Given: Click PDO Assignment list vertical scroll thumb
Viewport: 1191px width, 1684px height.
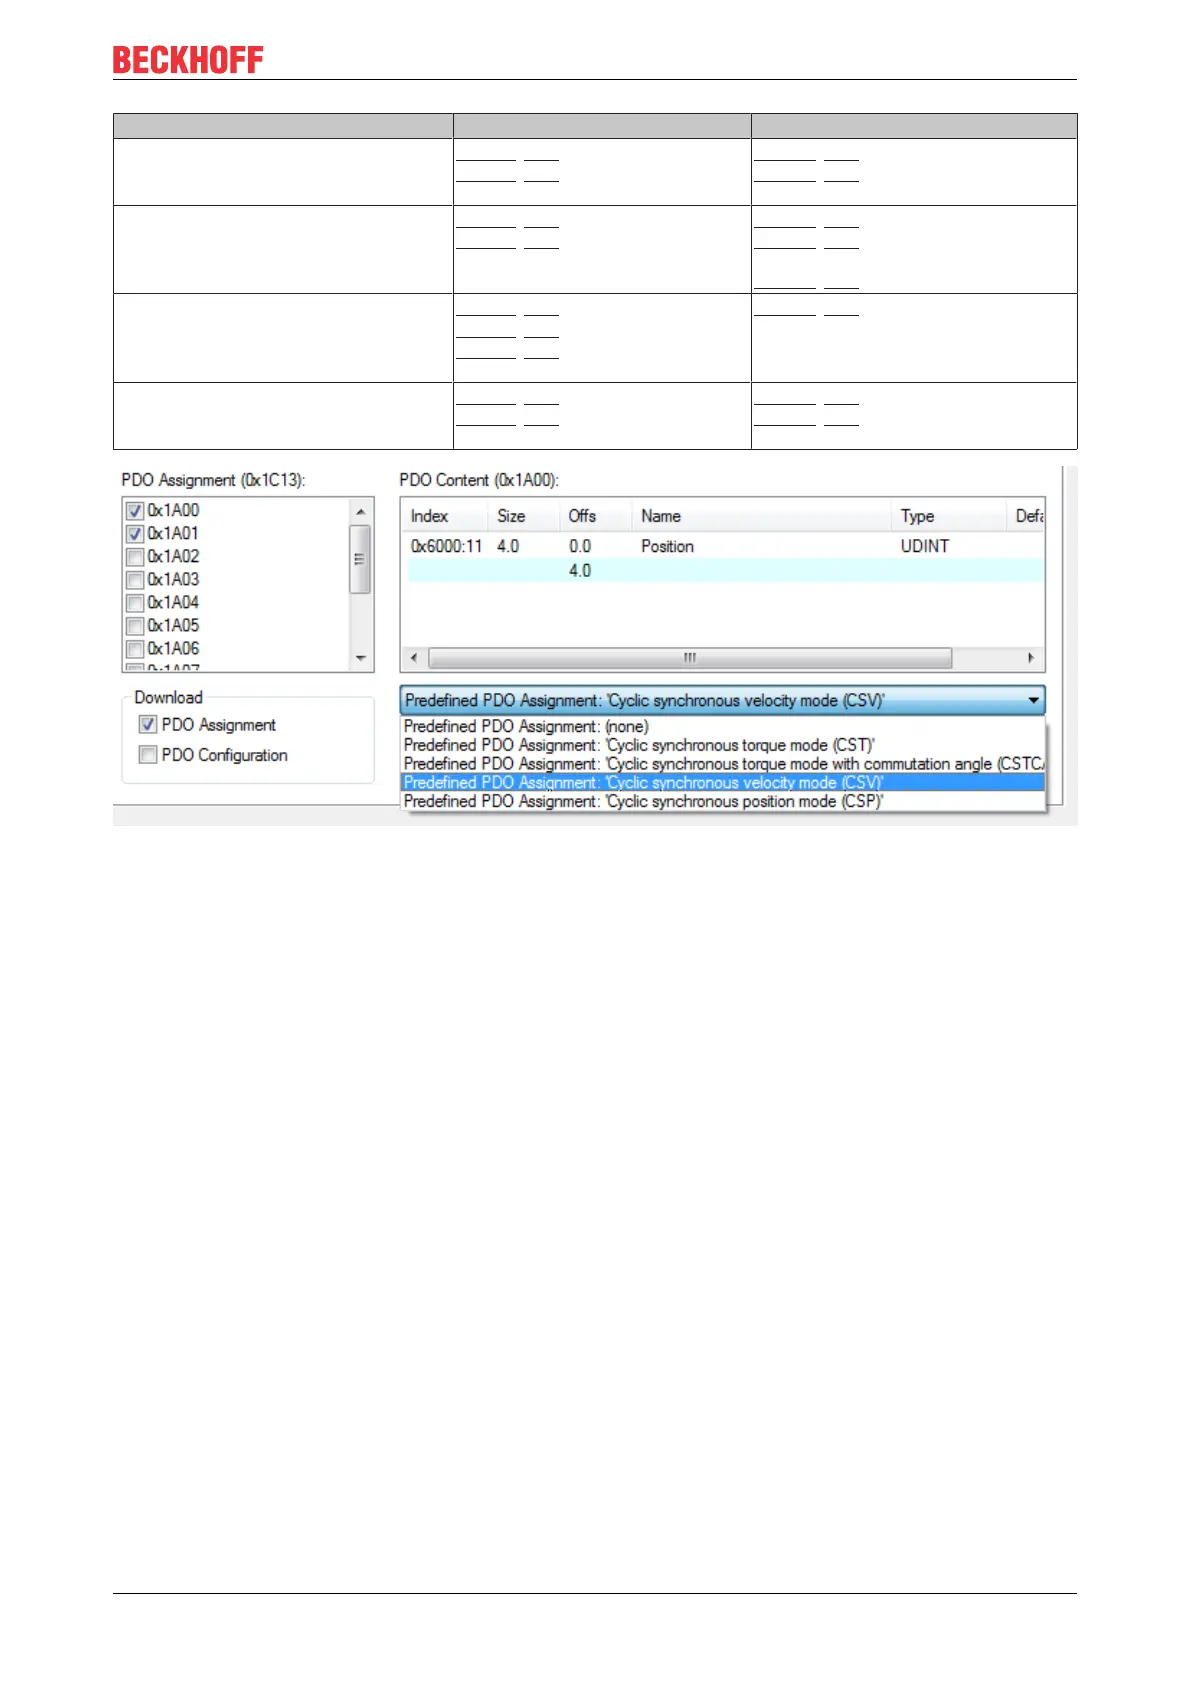Looking at the screenshot, I should pos(360,560).
